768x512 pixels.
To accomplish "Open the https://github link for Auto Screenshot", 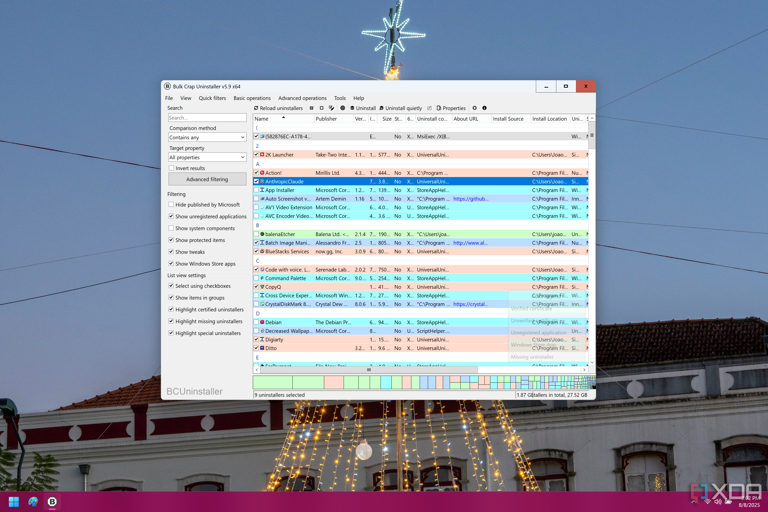I will [470, 199].
